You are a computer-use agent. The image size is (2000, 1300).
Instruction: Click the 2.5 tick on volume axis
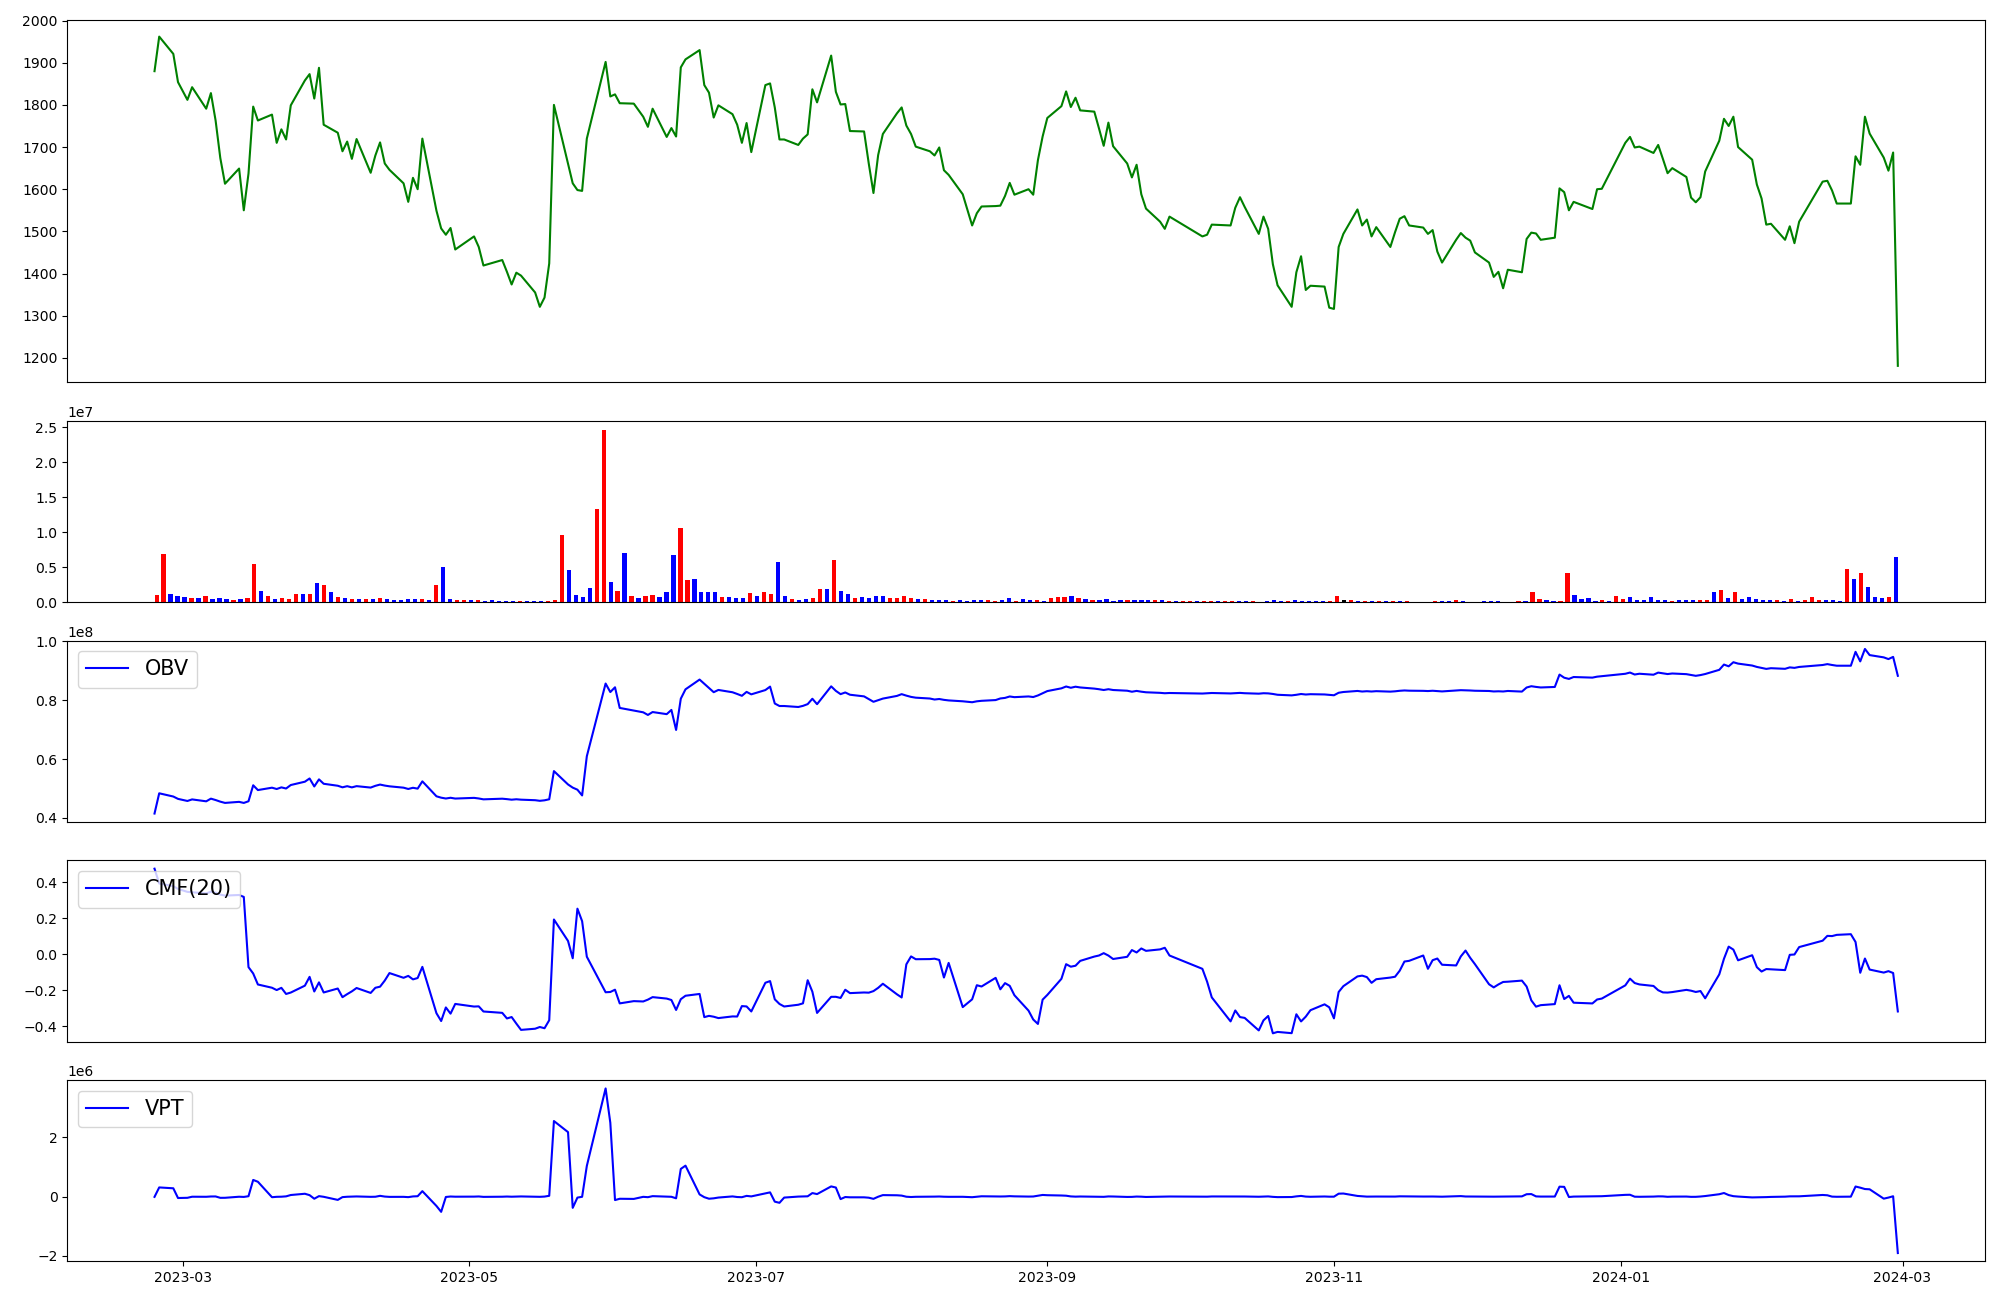[47, 428]
